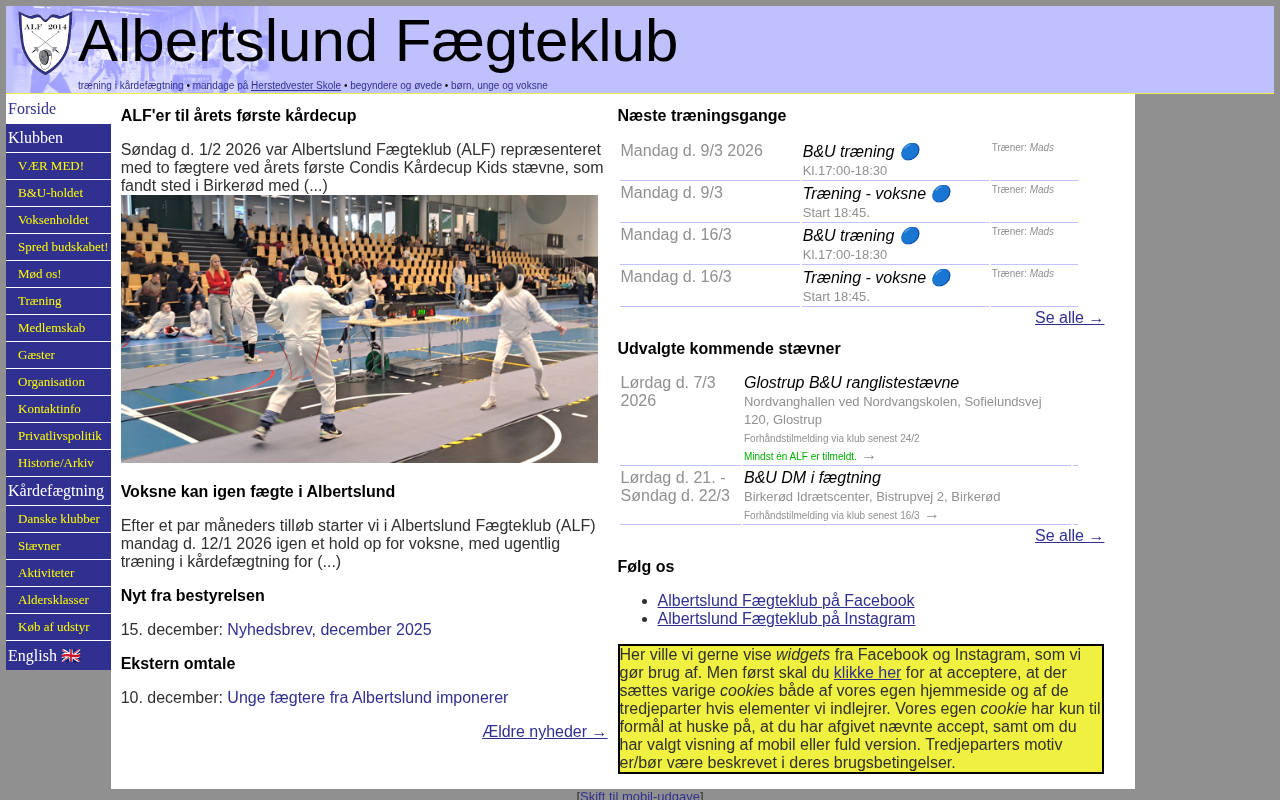This screenshot has width=1280, height=800.
Task: View Privatlivspolitik page
Action: (58, 436)
